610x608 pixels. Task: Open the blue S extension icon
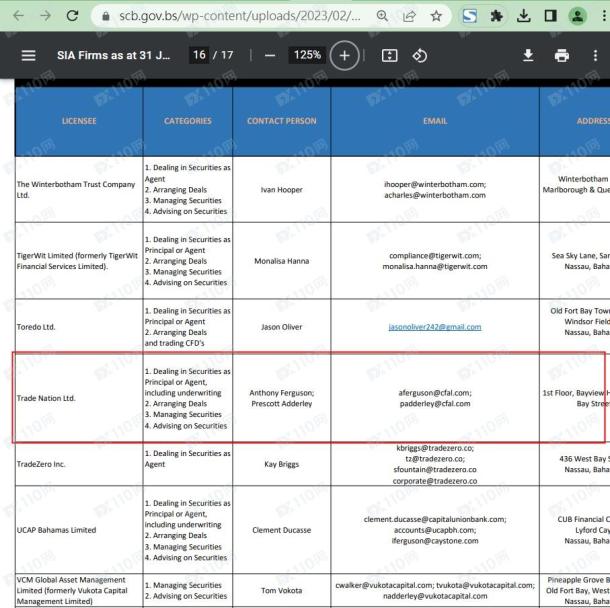click(470, 16)
